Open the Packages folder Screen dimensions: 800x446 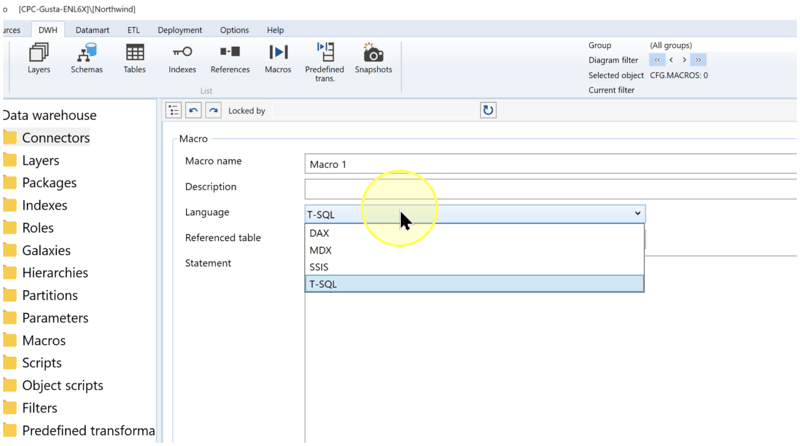(x=40, y=183)
